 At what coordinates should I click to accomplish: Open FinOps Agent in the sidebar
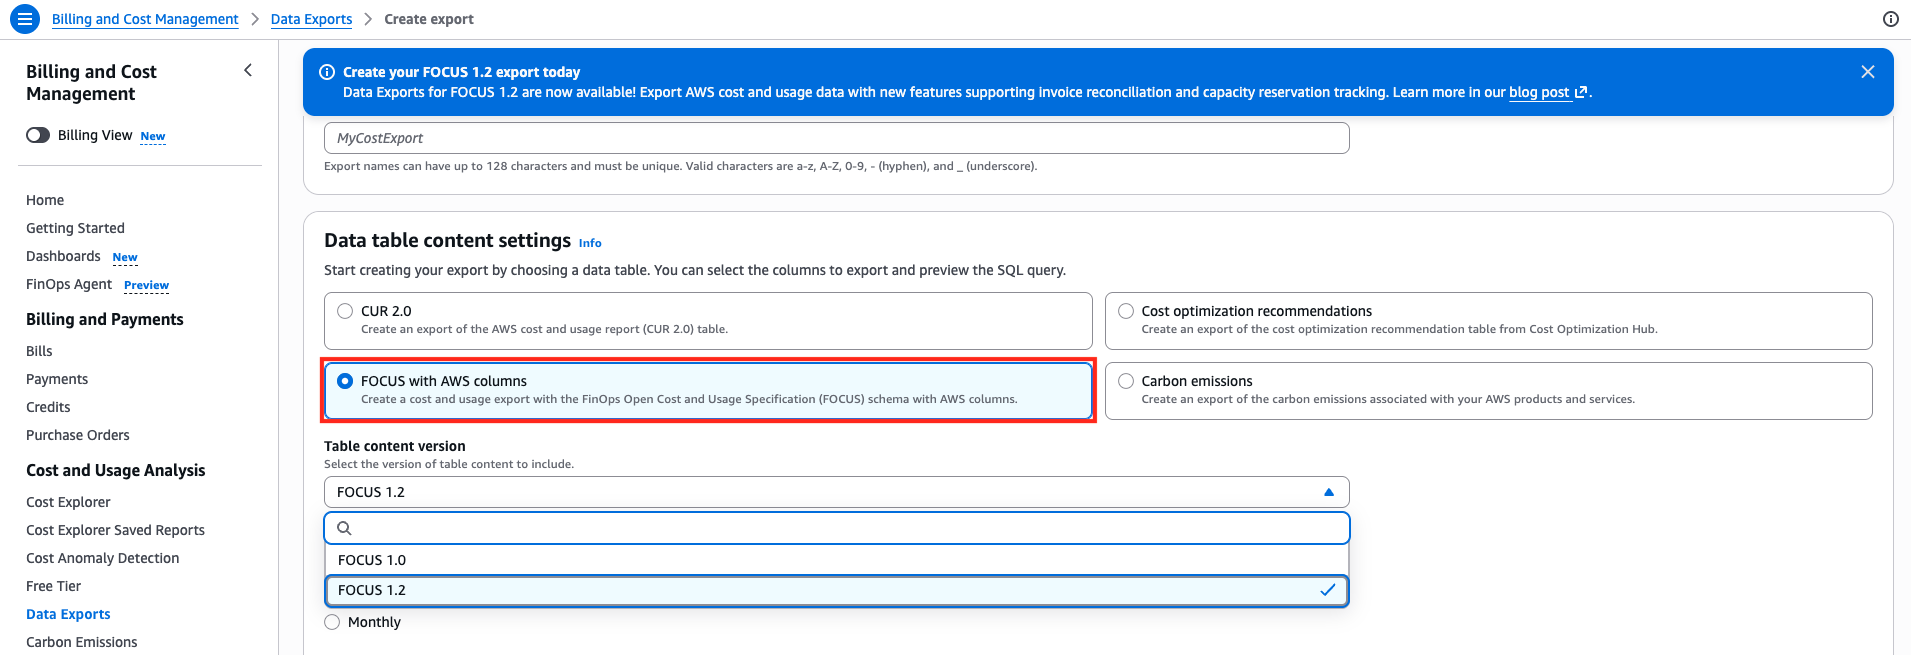tap(69, 284)
